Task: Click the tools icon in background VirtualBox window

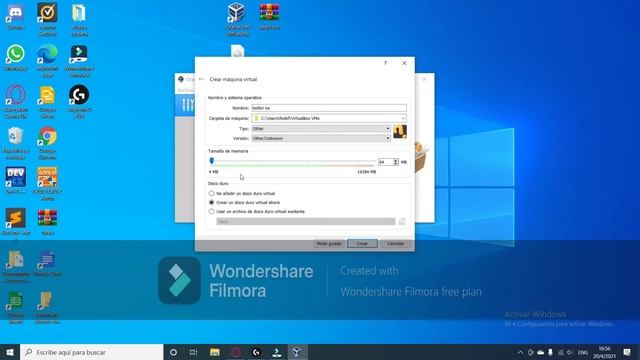Action: [x=187, y=105]
